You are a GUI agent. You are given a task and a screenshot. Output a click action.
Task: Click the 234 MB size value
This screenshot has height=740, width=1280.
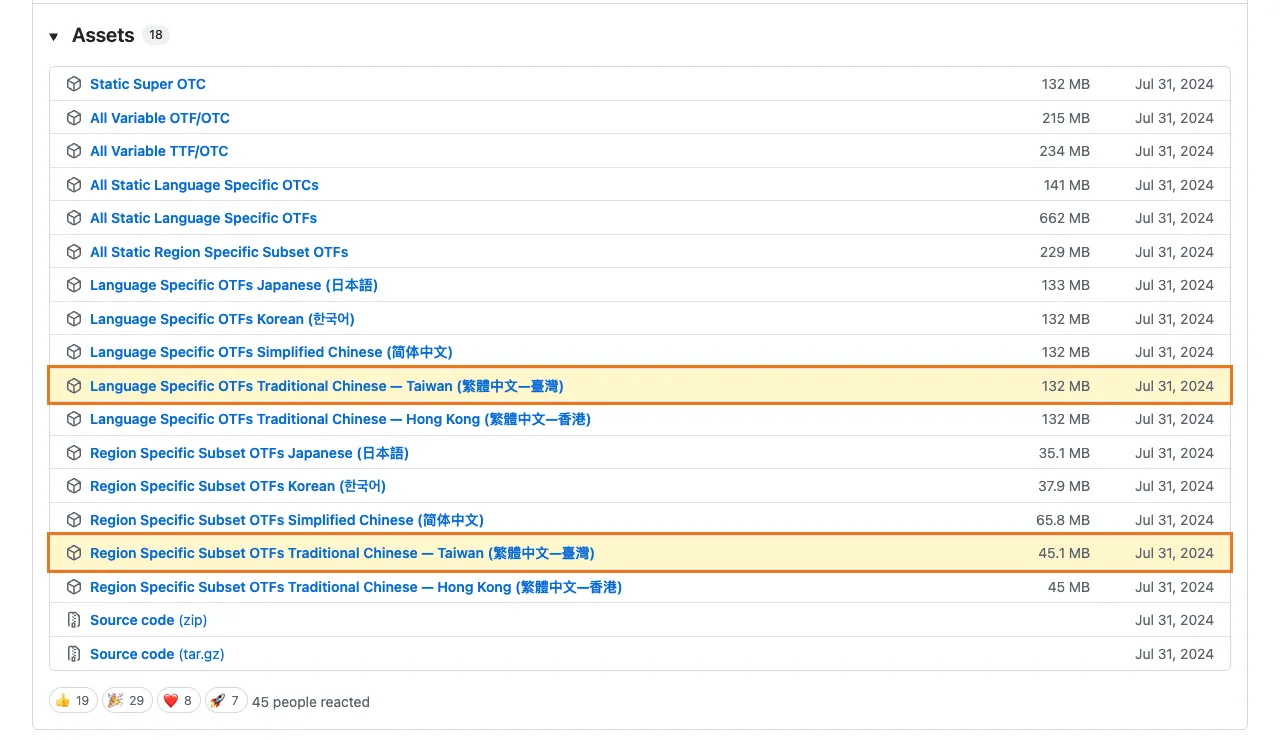[1065, 151]
